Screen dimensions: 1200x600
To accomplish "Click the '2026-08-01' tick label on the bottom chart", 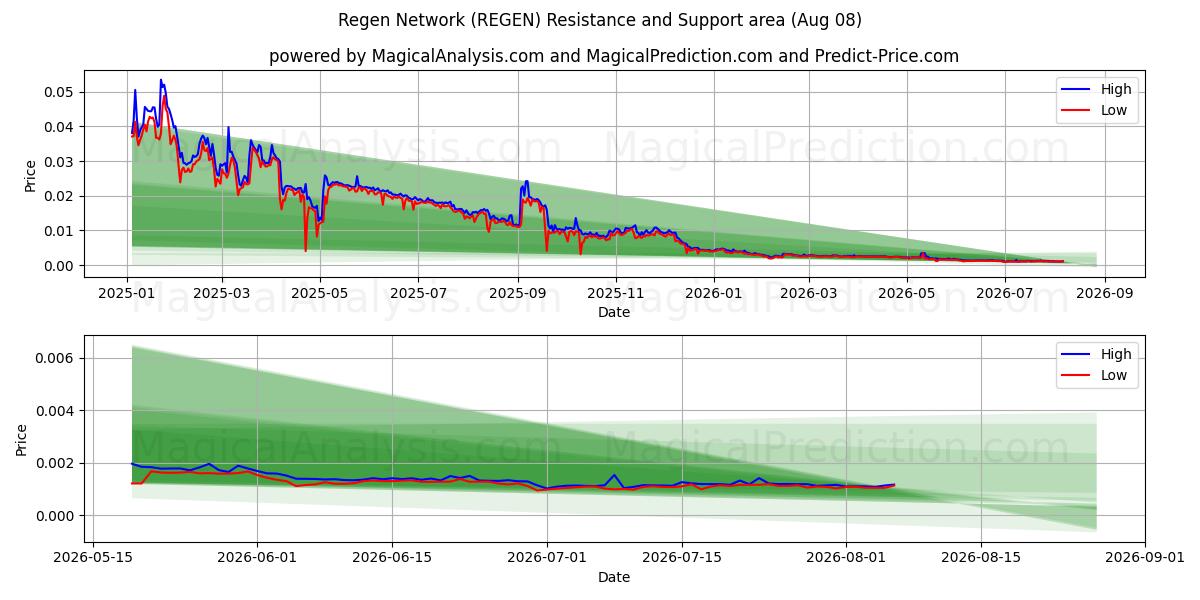I will [x=846, y=558].
